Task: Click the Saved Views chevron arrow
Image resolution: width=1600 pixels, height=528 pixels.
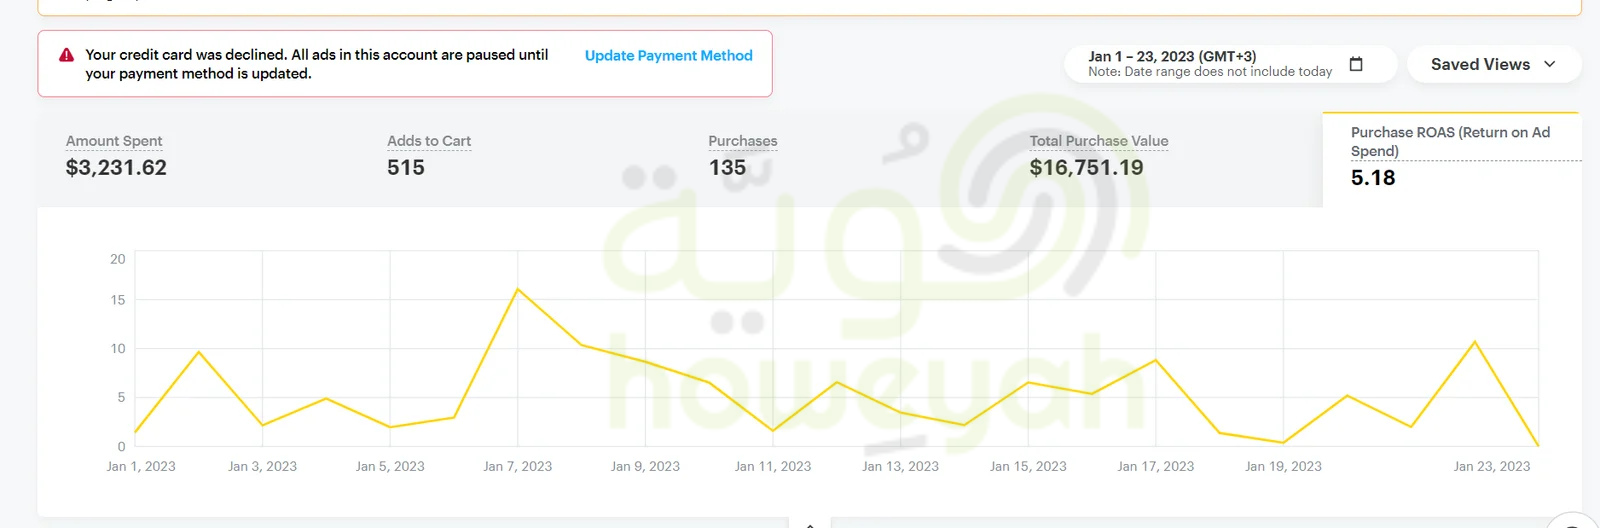Action: coord(1550,64)
